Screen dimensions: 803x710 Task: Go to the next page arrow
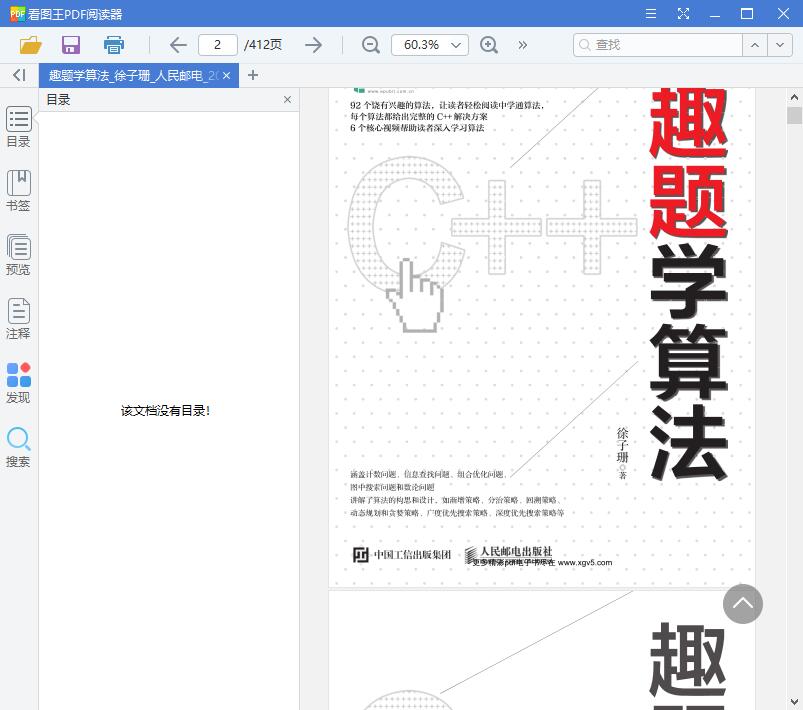313,45
